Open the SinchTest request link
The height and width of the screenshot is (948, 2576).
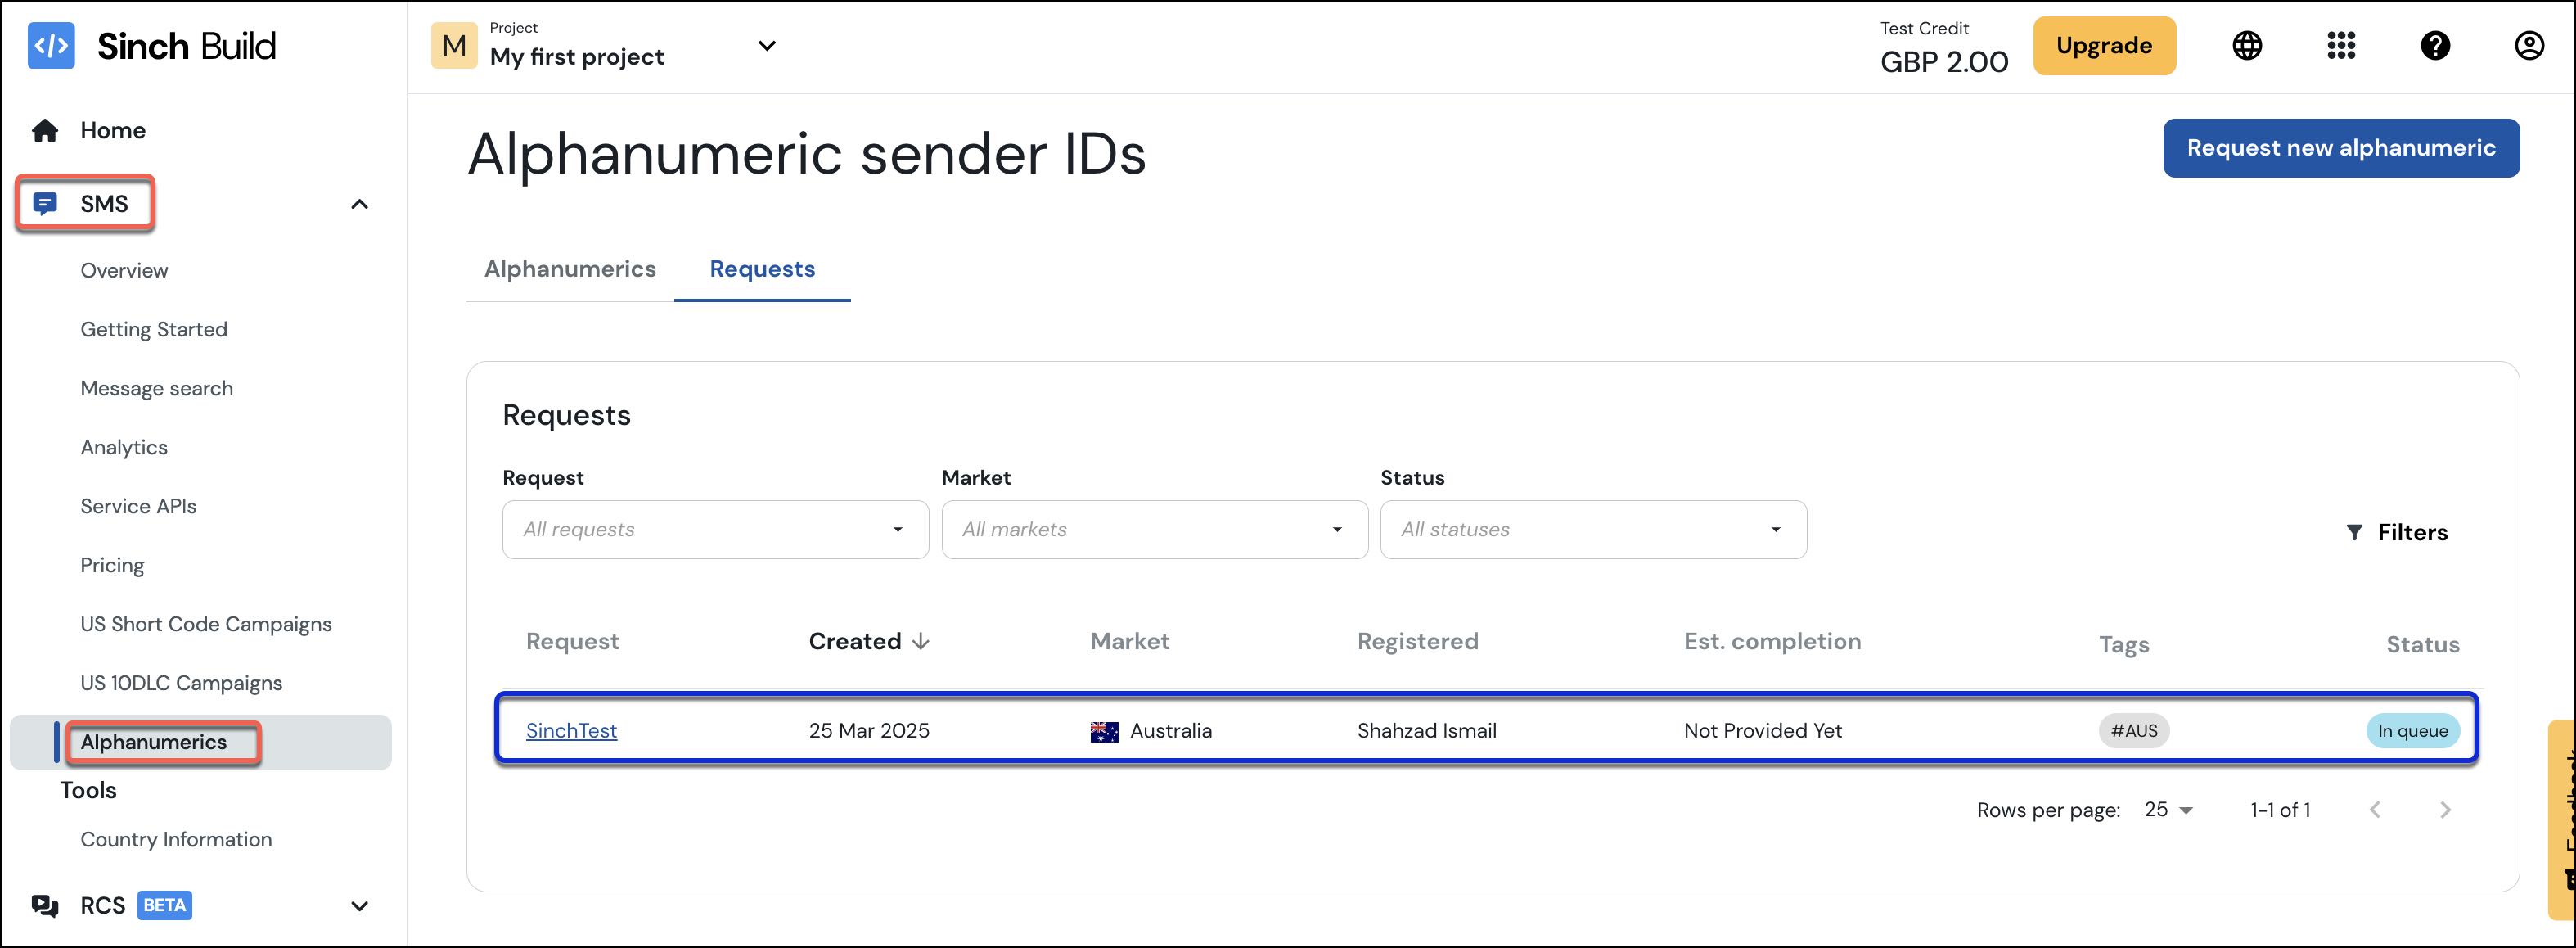(x=572, y=731)
